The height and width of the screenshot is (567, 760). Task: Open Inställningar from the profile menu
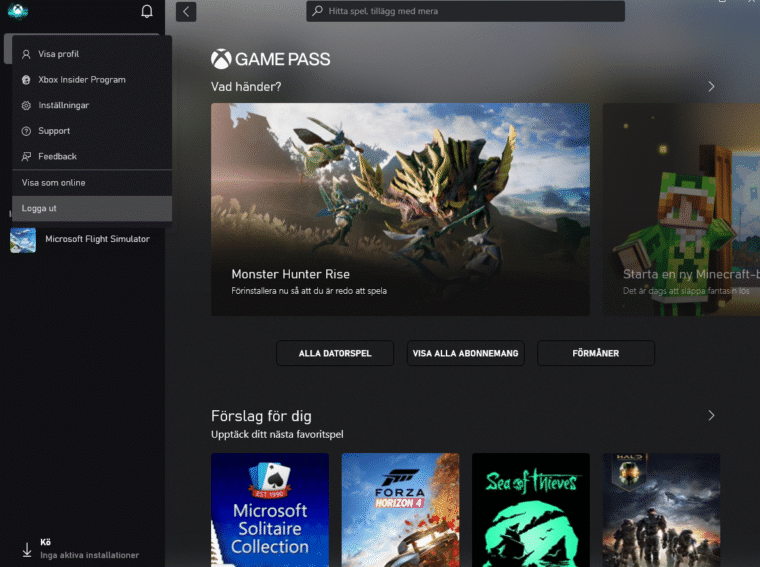92,105
